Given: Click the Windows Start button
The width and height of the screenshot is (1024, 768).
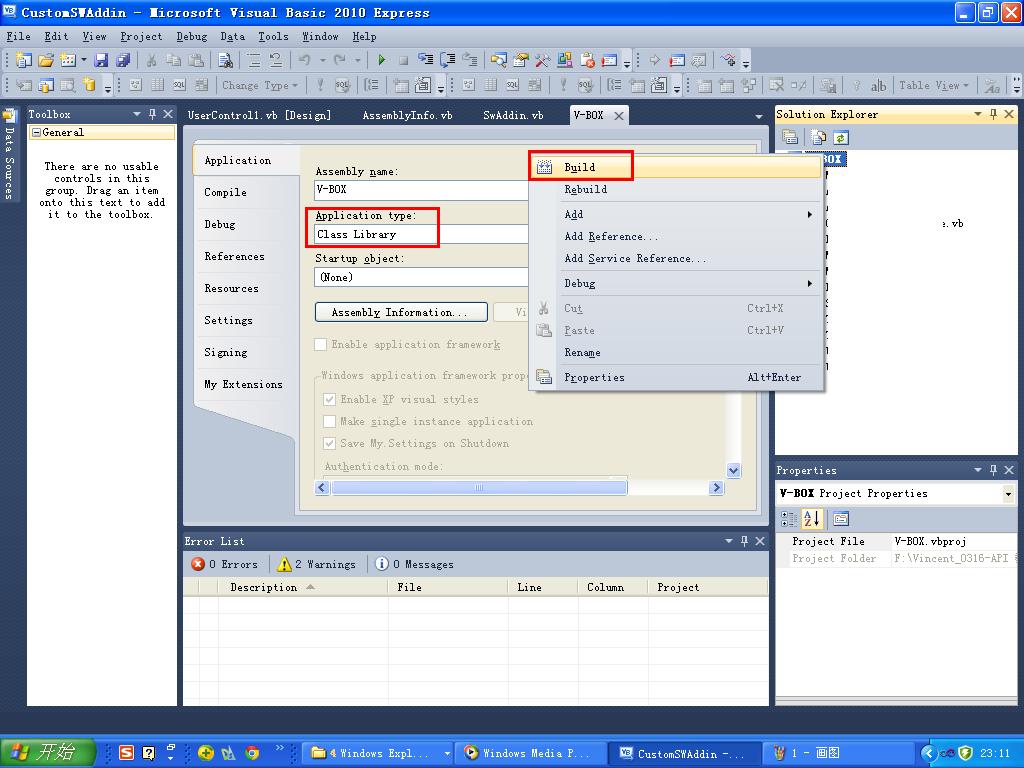Looking at the screenshot, I should click(x=48, y=752).
